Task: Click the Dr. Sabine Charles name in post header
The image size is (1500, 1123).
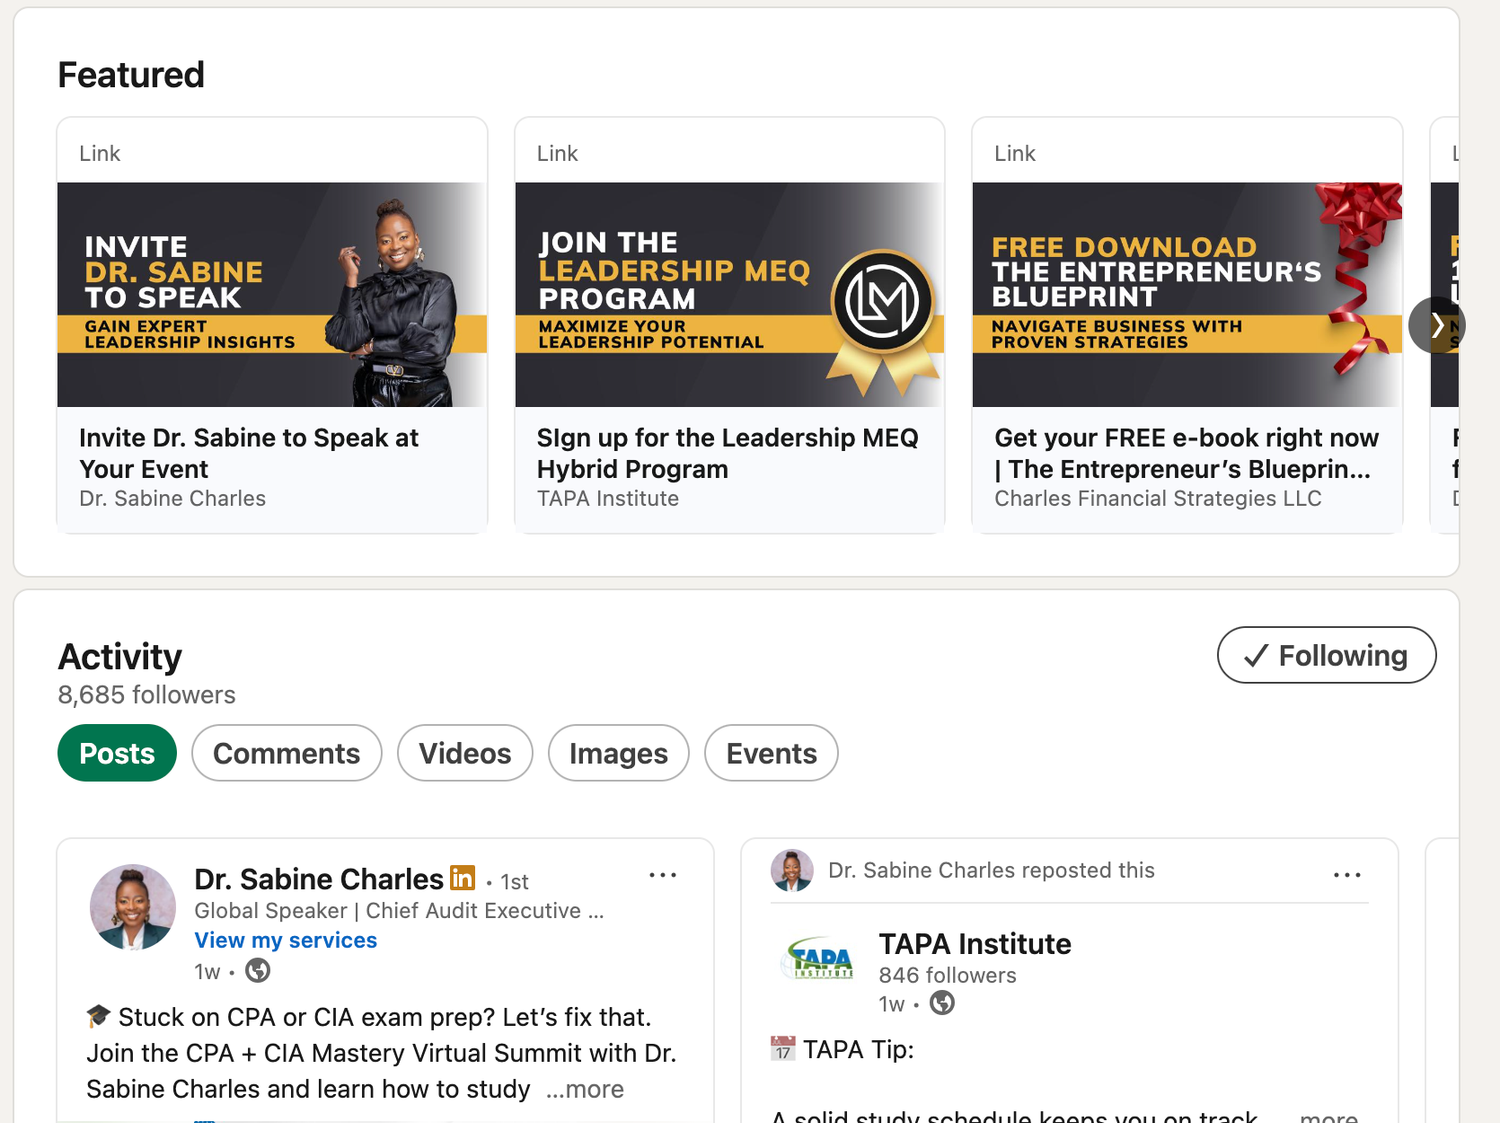Action: (319, 879)
